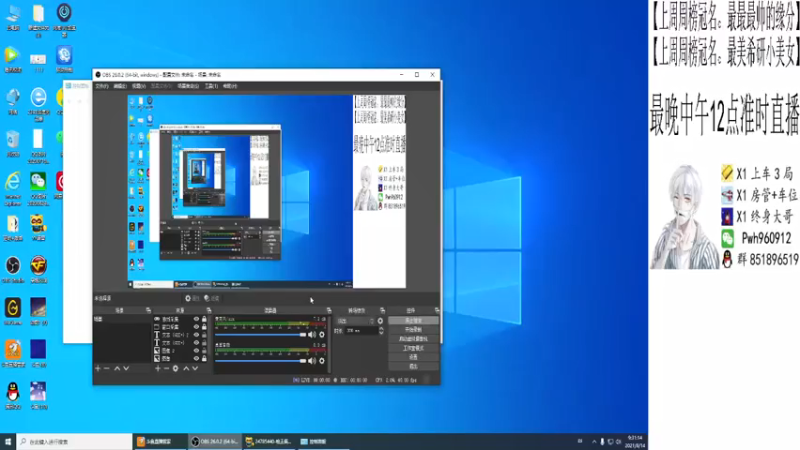
Task: Pop out the Sources dock panel icon
Action: (209, 310)
